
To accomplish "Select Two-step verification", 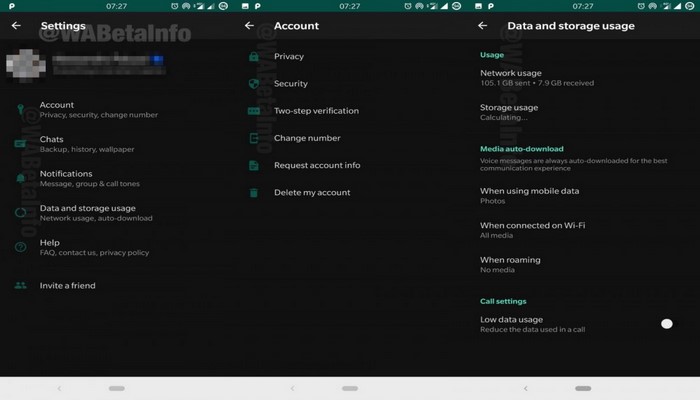I will coord(316,111).
